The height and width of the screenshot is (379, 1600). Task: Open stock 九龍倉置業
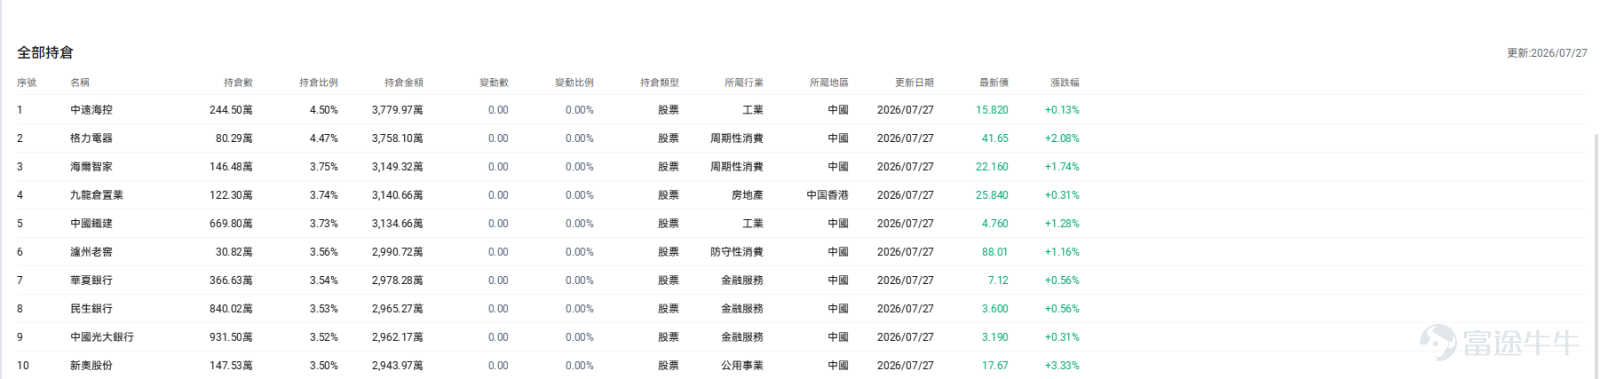click(x=97, y=195)
